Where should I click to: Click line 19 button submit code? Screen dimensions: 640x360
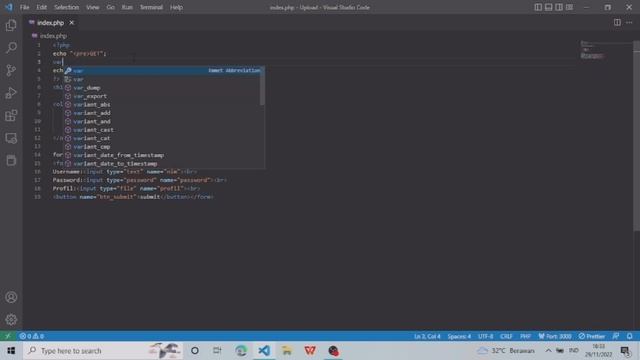point(133,197)
